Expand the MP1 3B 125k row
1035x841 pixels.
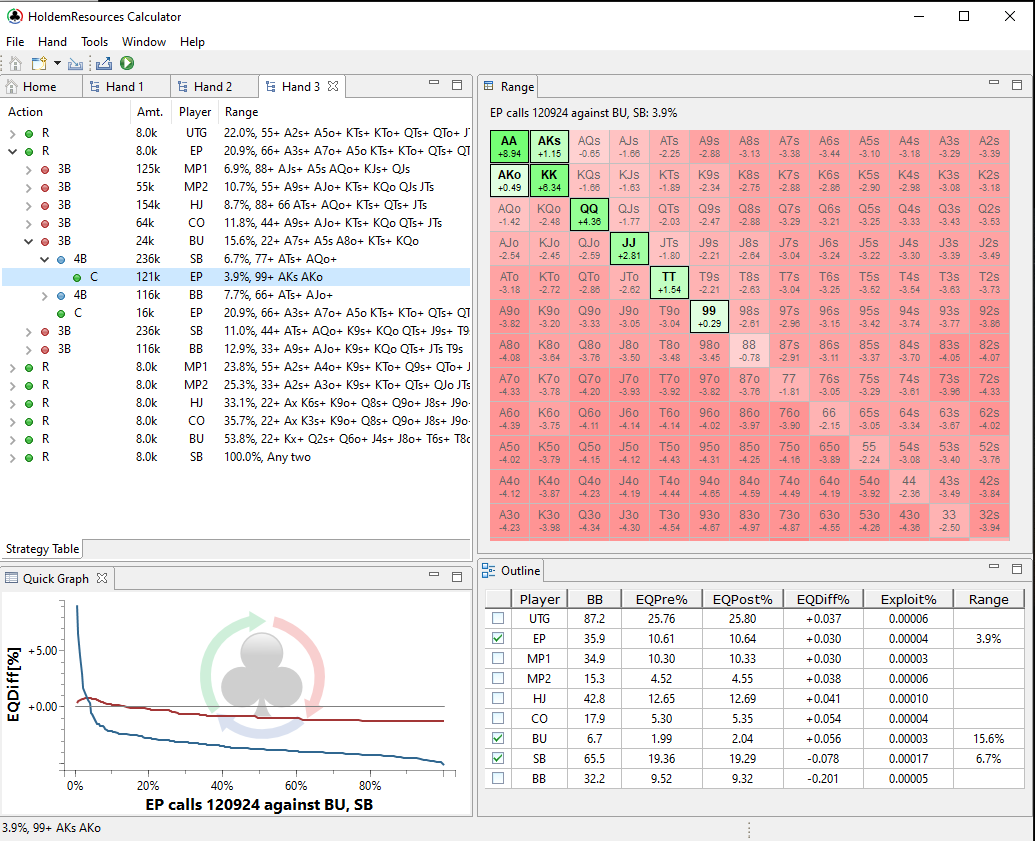tap(28, 170)
